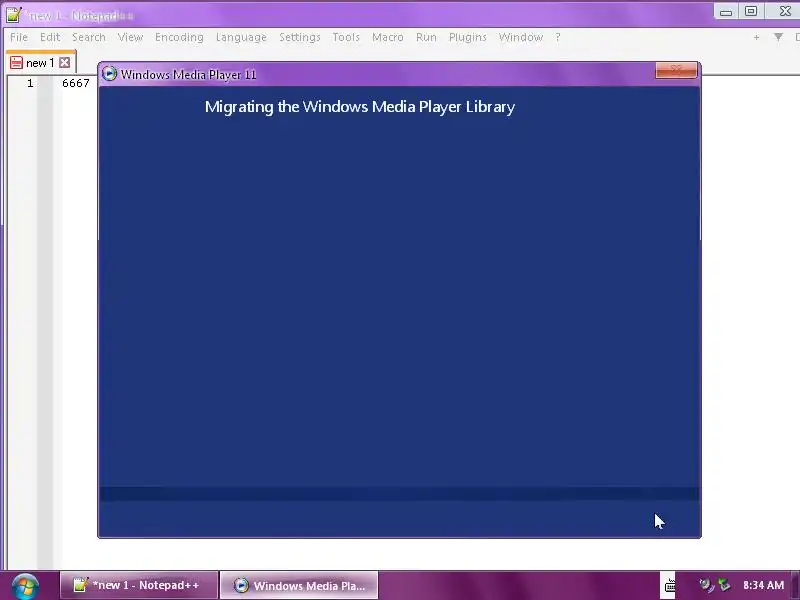Open the tab list dropdown triangle in Notepad++
The width and height of the screenshot is (800, 600).
click(778, 37)
